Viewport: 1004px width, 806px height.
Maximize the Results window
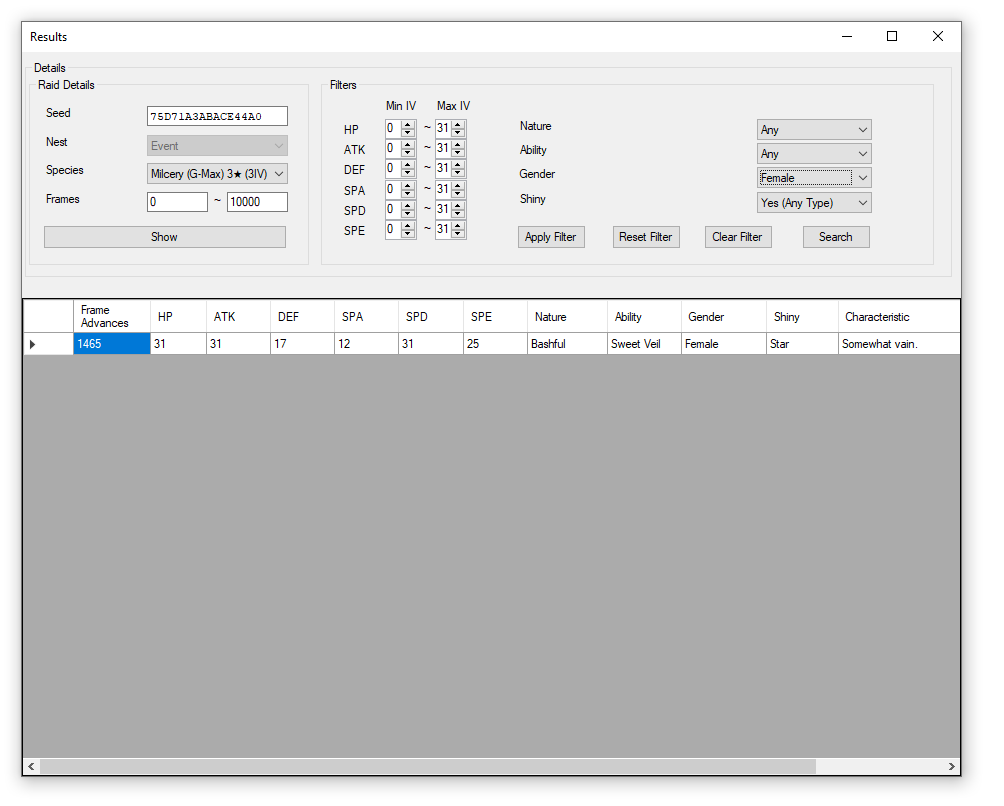pyautogui.click(x=892, y=37)
